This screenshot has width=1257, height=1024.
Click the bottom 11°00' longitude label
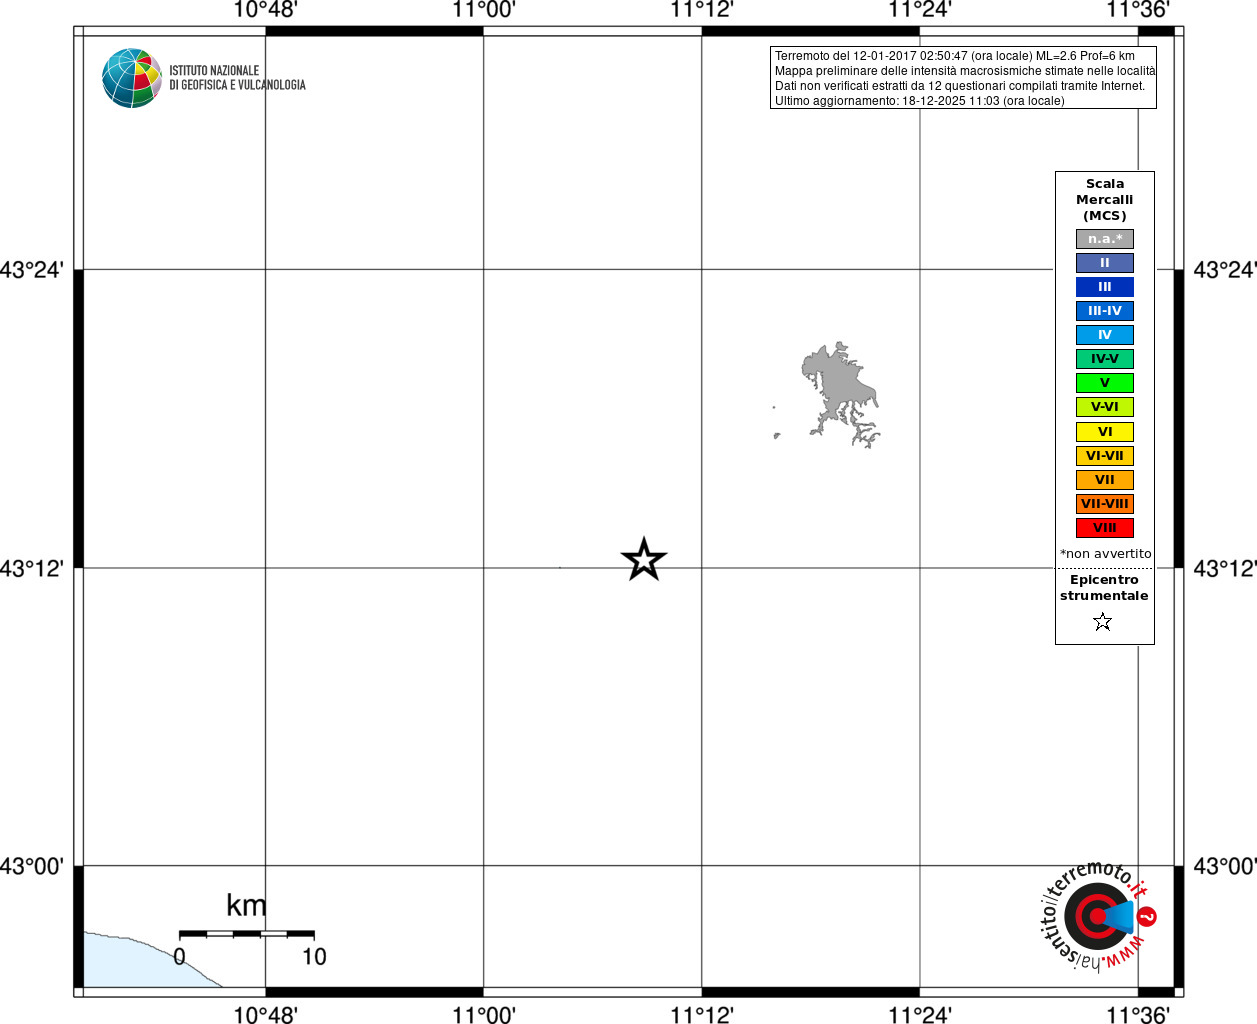(x=484, y=1014)
